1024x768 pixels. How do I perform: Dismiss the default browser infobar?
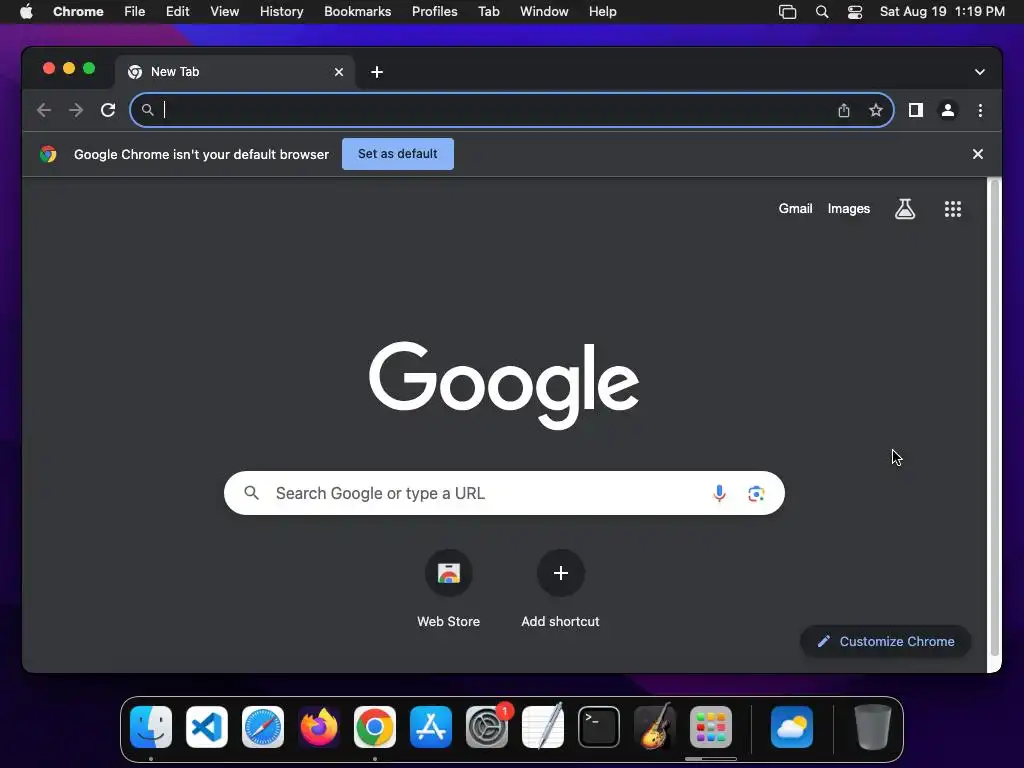tap(978, 154)
